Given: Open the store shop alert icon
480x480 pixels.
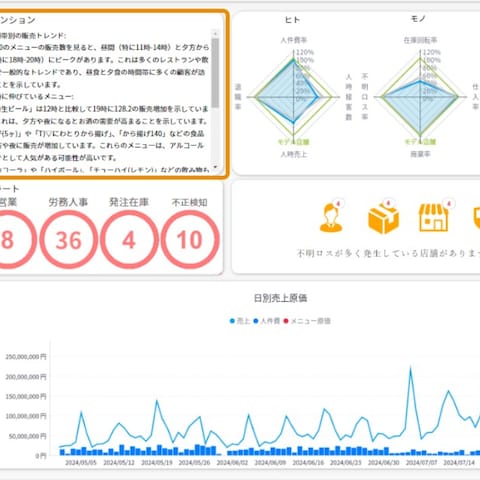Looking at the screenshot, I should pyautogui.click(x=433, y=218).
